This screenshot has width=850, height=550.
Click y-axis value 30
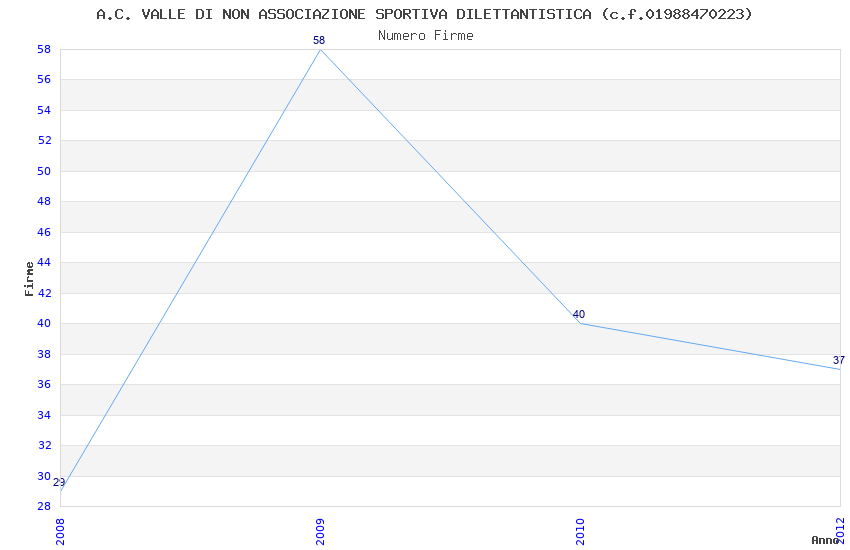[x=44, y=476]
